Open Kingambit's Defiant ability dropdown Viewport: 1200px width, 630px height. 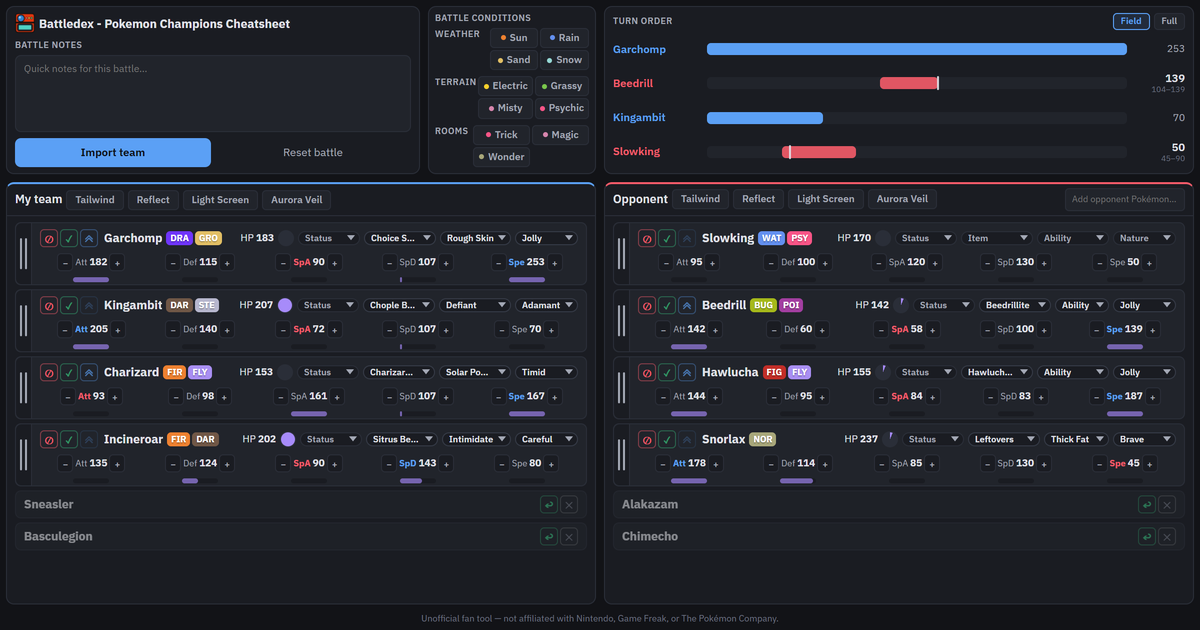pos(475,305)
